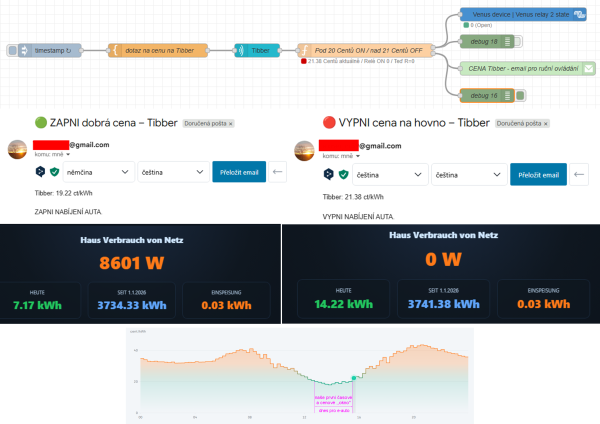600x424 pixels.
Task: Click the green shield icon in VYPNI email
Action: (344, 174)
